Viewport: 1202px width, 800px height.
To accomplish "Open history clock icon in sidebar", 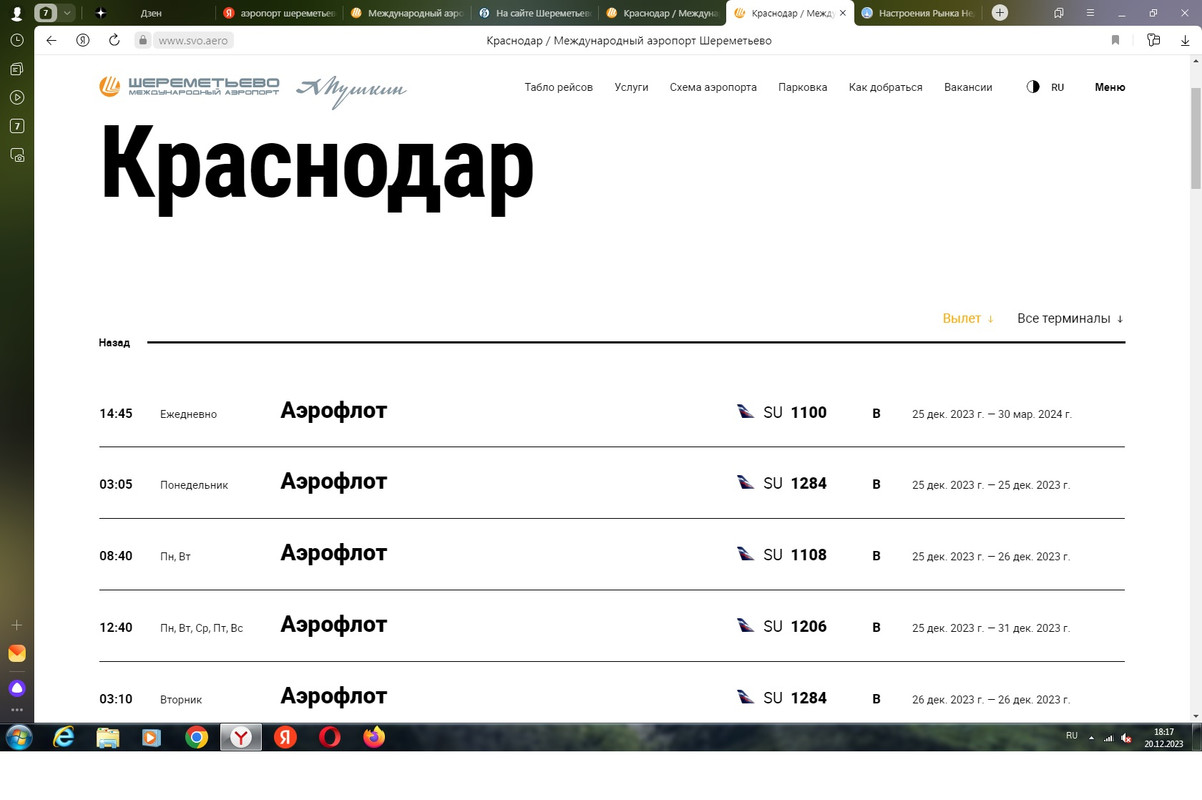I will tap(16, 40).
